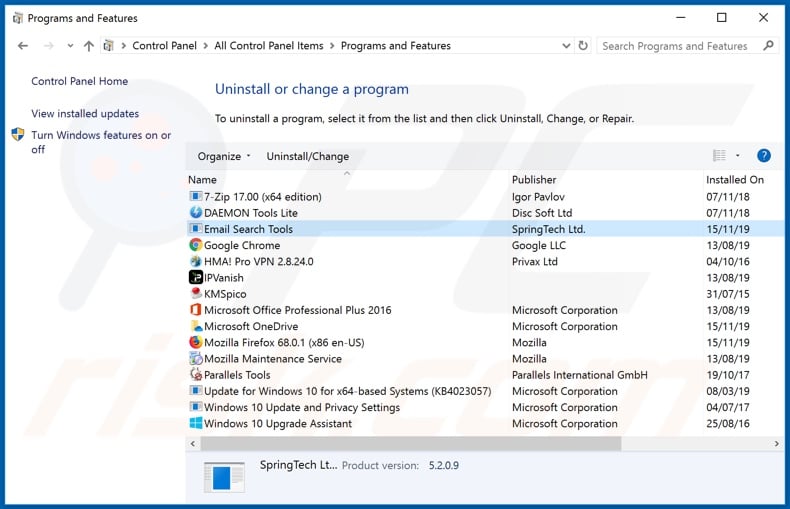This screenshot has height=509, width=790.
Task: Click the Programs and Features title bar icon
Action: pyautogui.click(x=18, y=18)
